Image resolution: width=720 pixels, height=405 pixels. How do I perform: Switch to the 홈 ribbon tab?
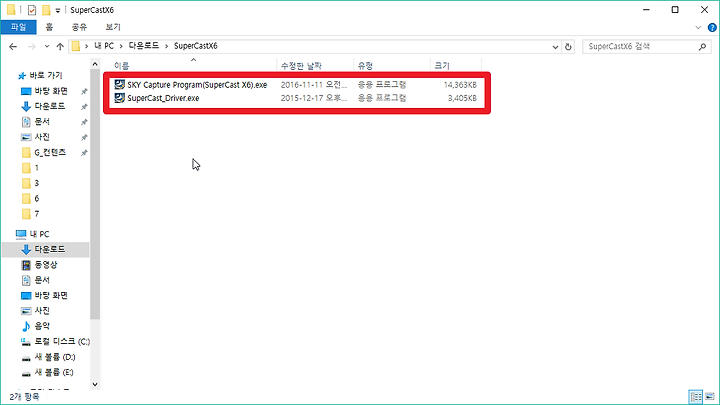click(x=49, y=27)
